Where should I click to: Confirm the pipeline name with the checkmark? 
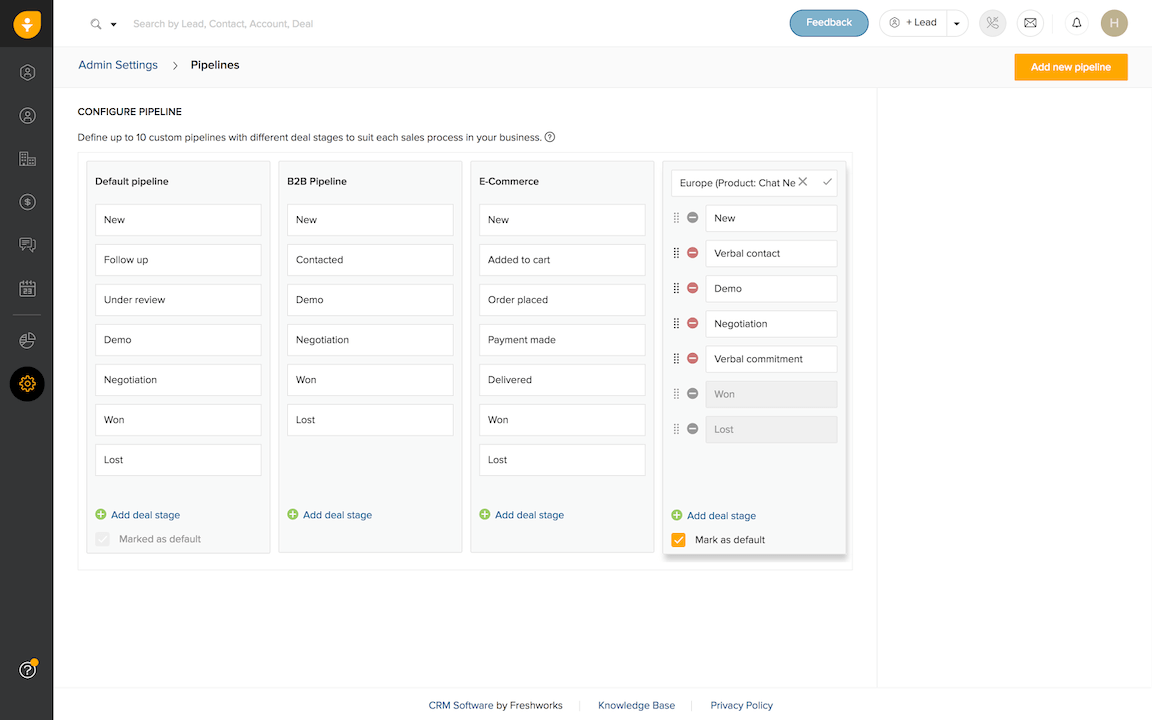(827, 183)
